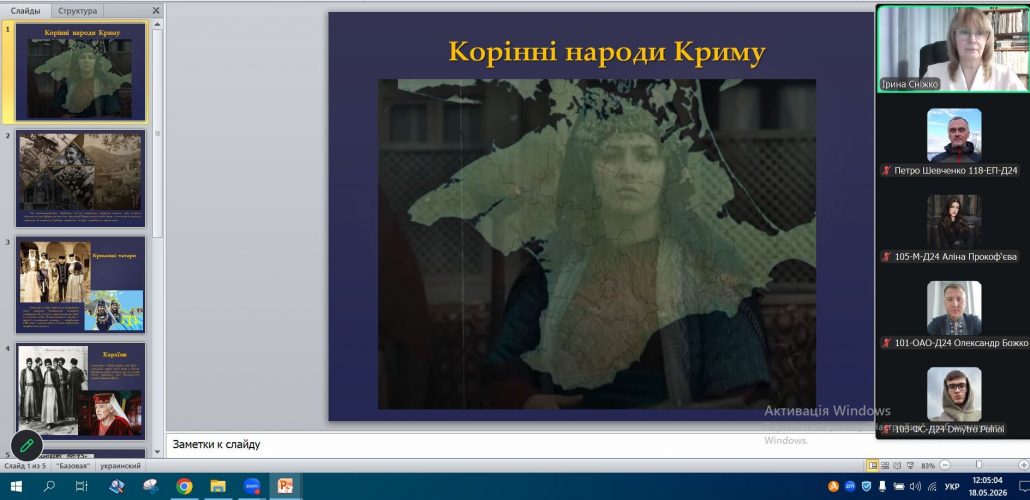
Task: Click the украинский language status entry
Action: pos(120,466)
